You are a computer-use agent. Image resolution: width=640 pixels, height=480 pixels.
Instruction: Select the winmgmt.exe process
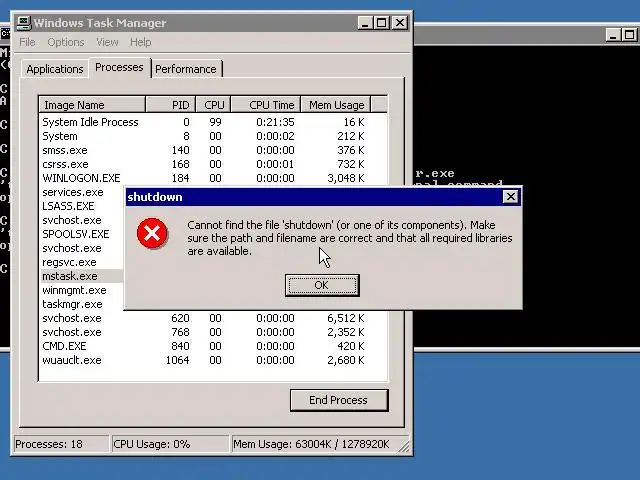74,290
